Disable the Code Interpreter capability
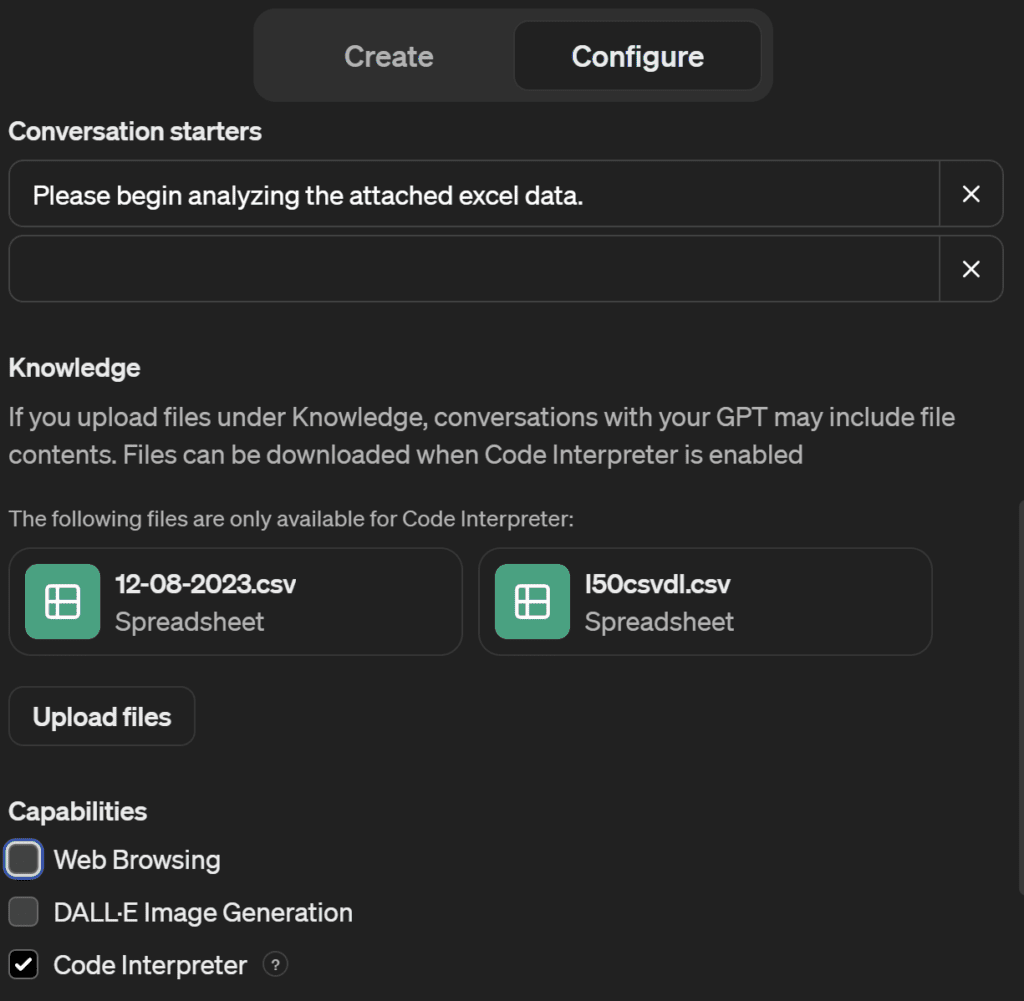 [23, 964]
